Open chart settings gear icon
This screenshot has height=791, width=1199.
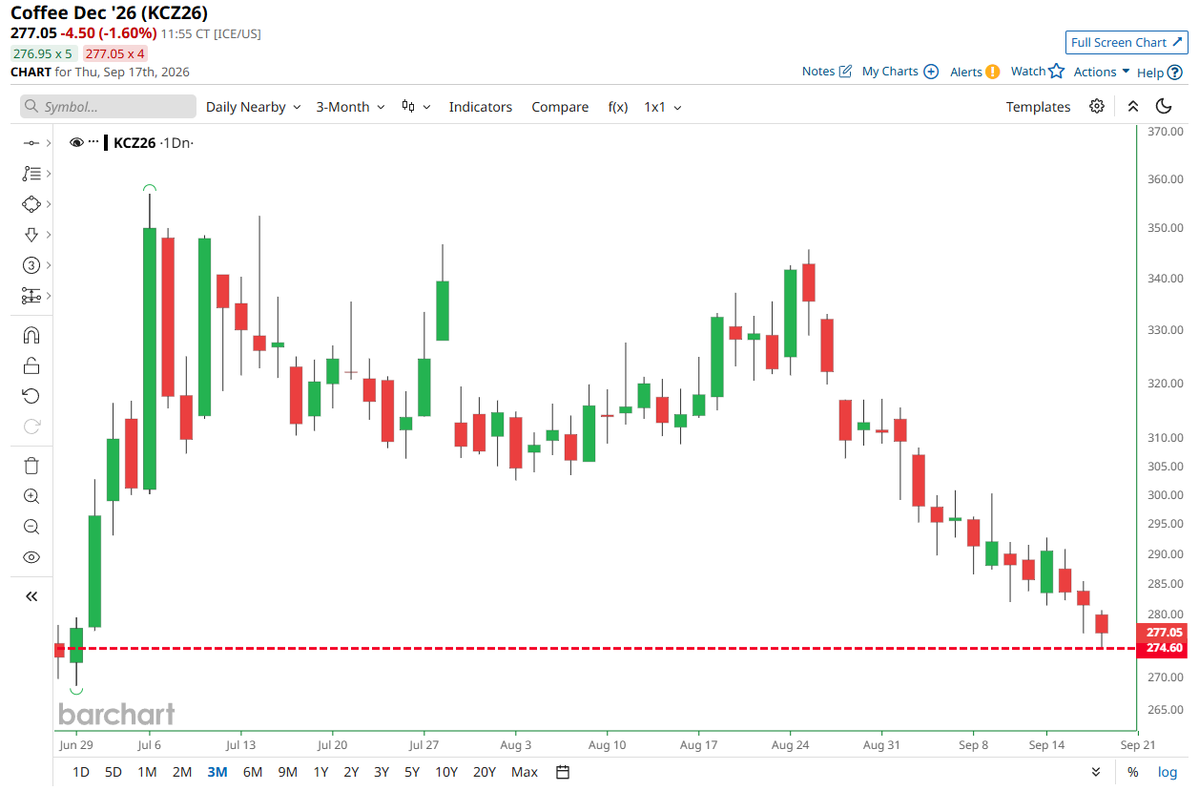[1097, 106]
